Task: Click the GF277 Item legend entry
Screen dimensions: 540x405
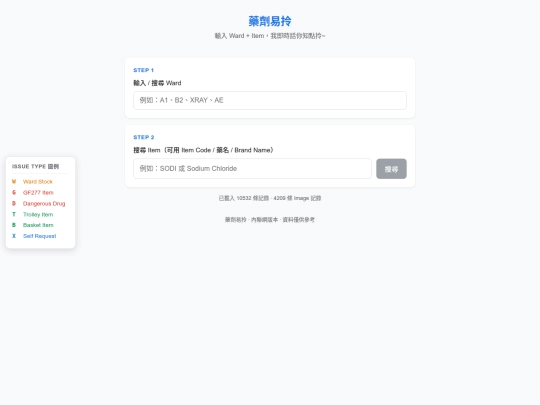Action: (38, 193)
